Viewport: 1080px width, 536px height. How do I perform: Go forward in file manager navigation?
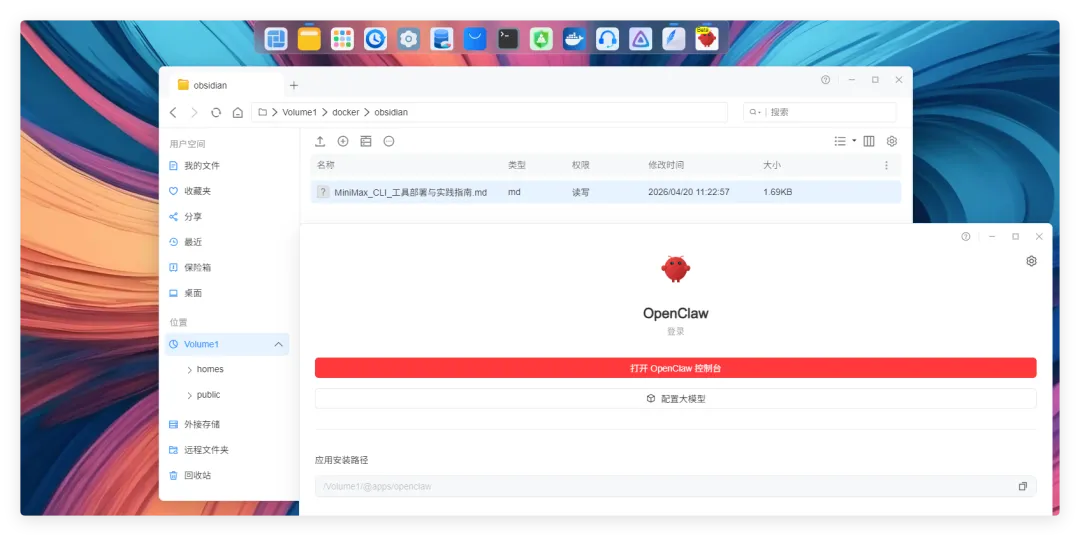click(x=194, y=112)
